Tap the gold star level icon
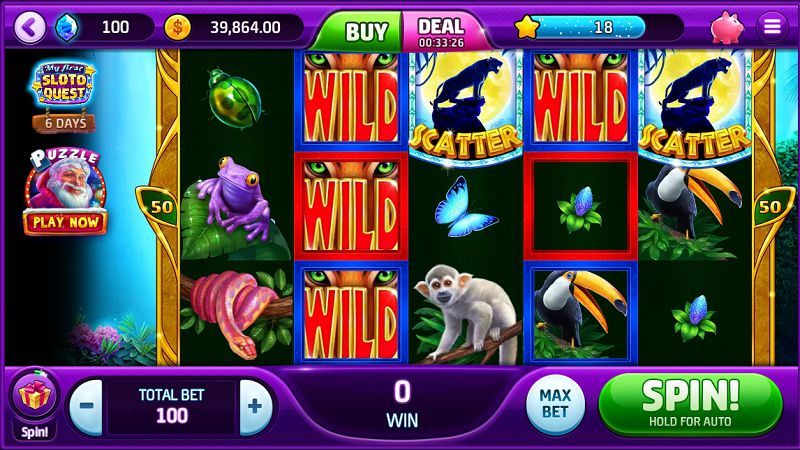 [x=527, y=27]
